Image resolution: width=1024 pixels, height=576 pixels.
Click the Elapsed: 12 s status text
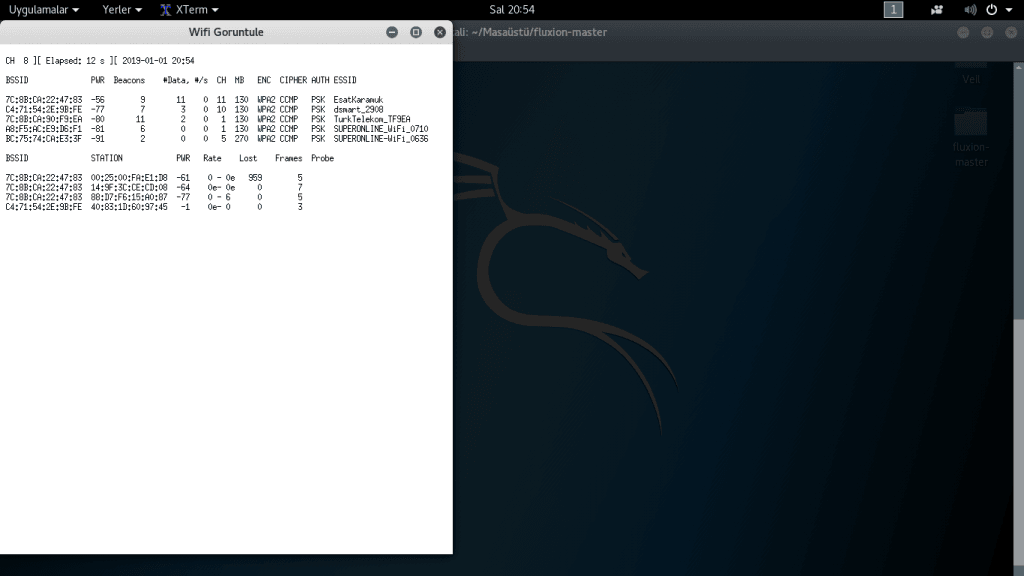74,61
